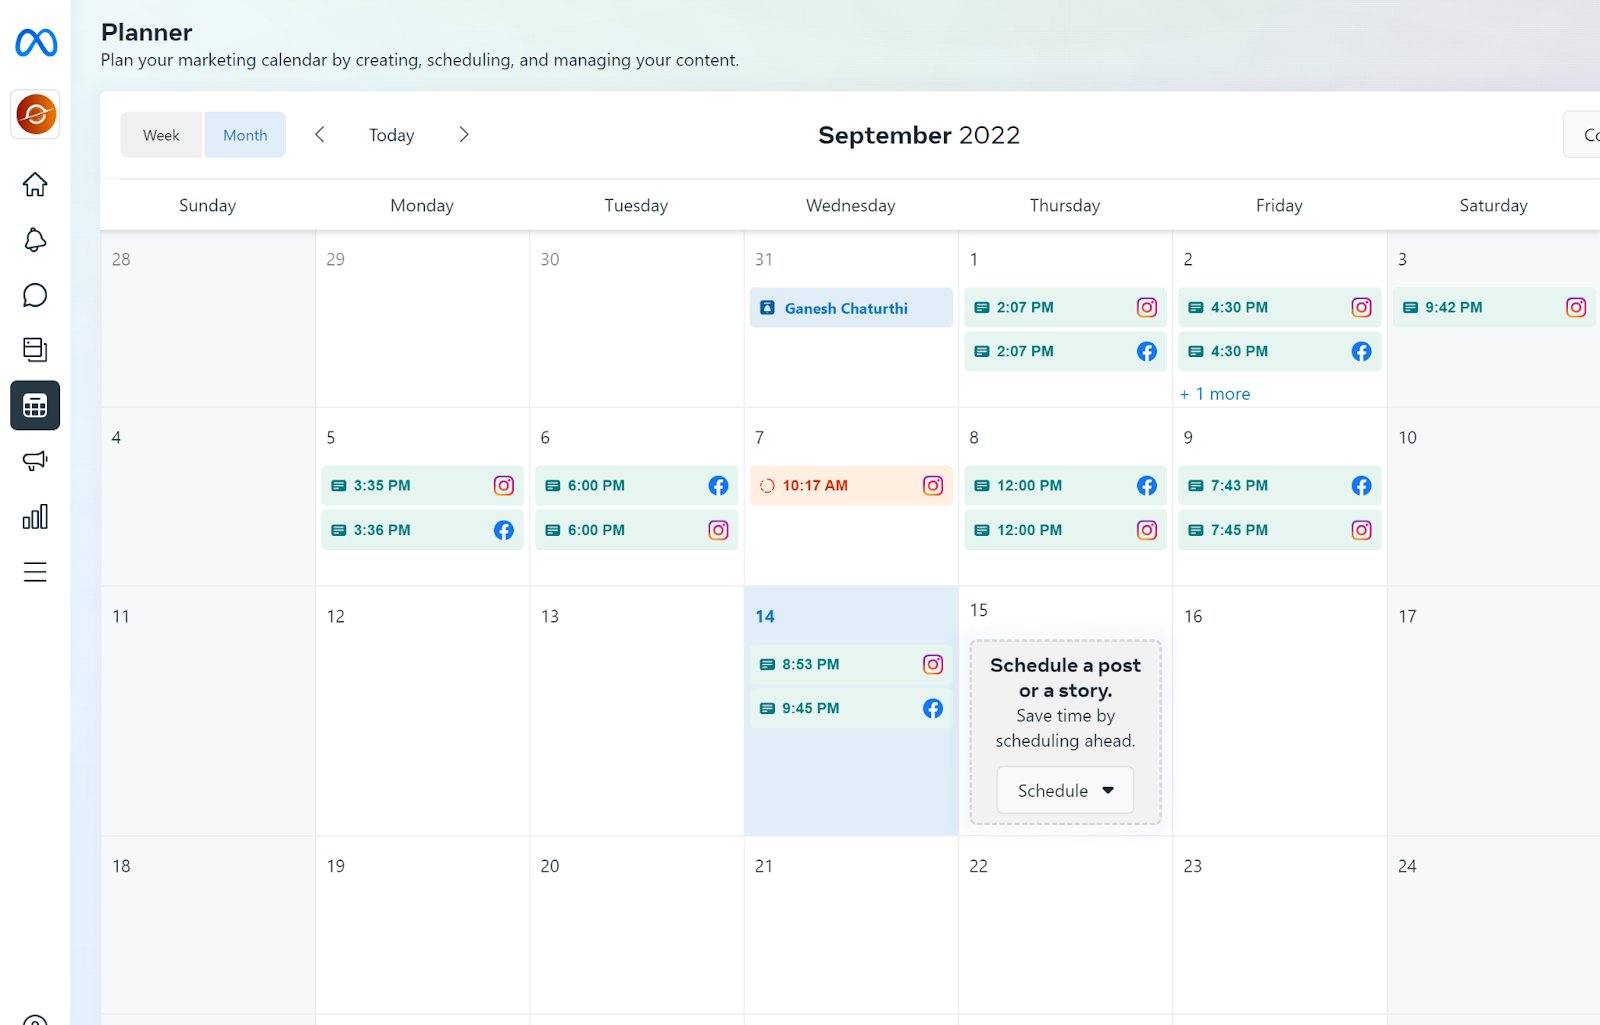
Task: Click the Instagram icon on the 12:00 PM post
Action: (x=1147, y=530)
